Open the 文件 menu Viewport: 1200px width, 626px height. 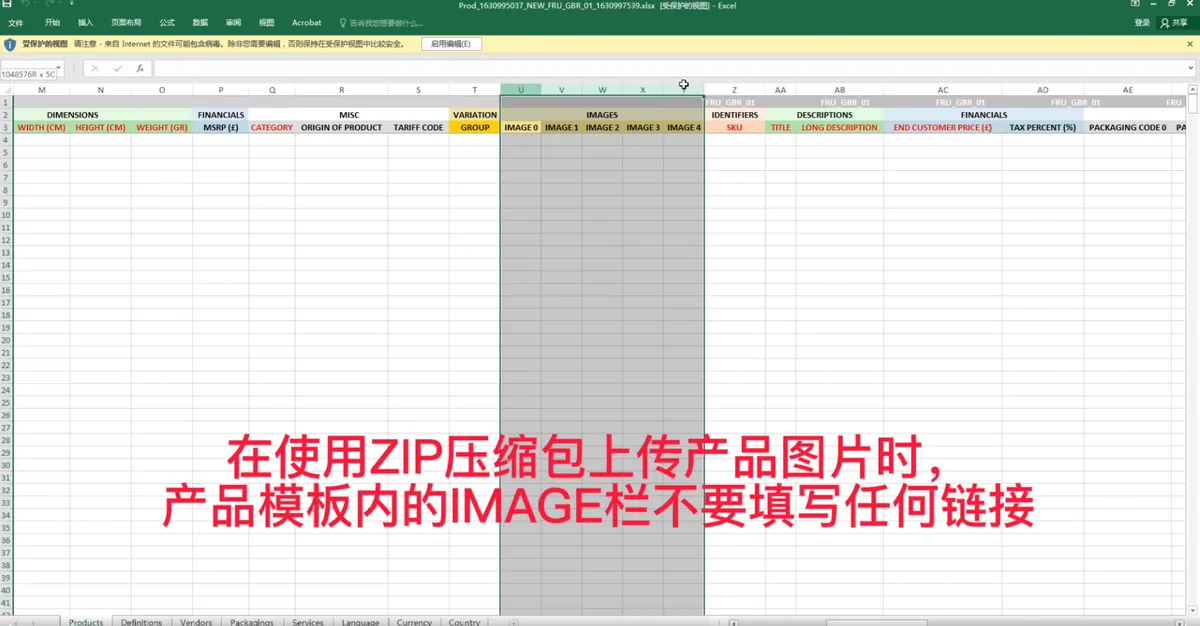point(16,22)
